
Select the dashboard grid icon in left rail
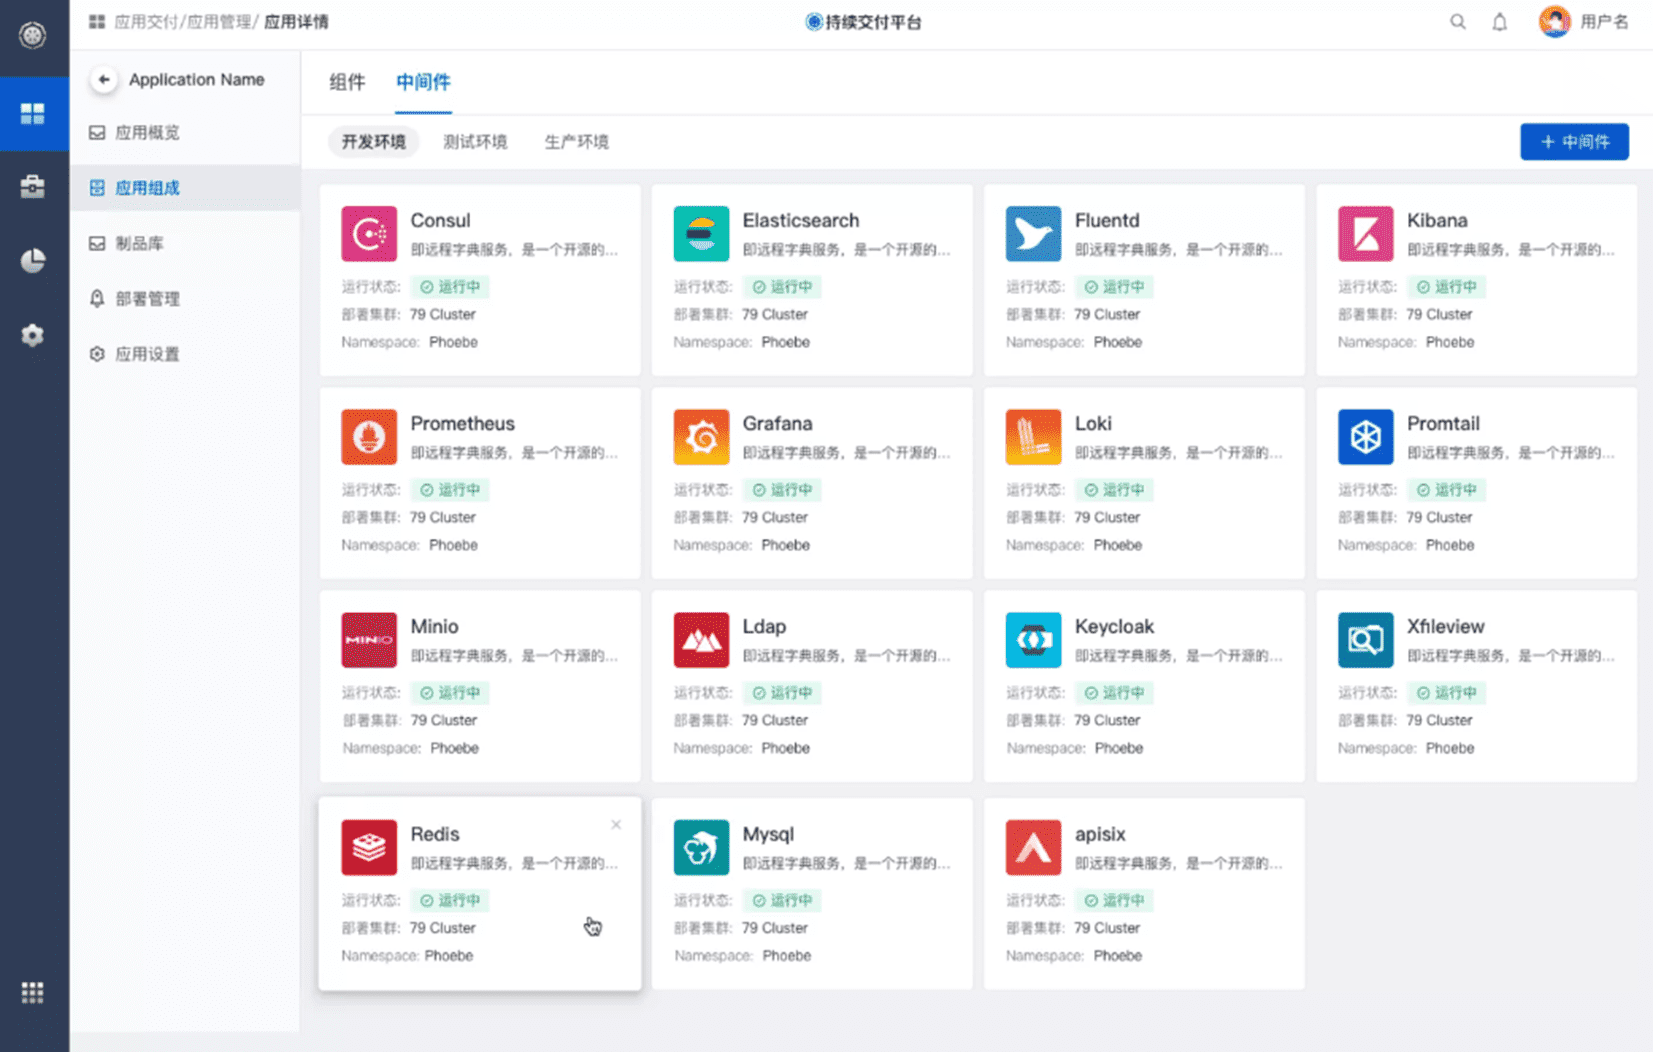click(x=33, y=113)
